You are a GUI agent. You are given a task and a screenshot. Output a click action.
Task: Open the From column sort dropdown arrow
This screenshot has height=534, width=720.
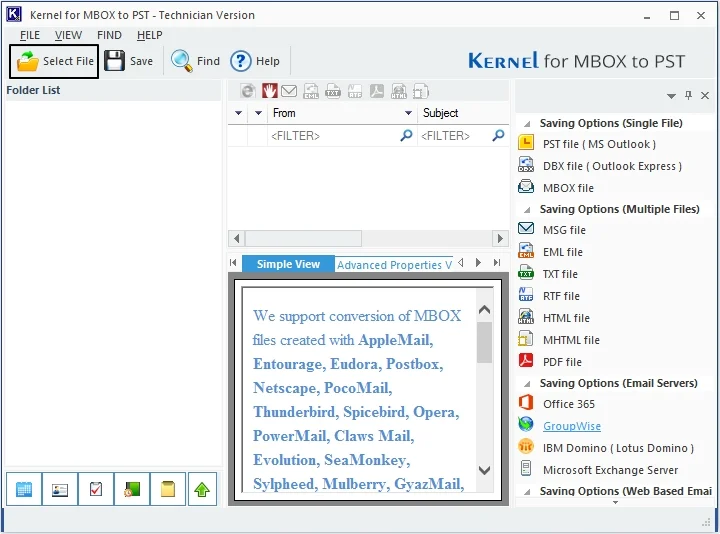pyautogui.click(x=408, y=113)
